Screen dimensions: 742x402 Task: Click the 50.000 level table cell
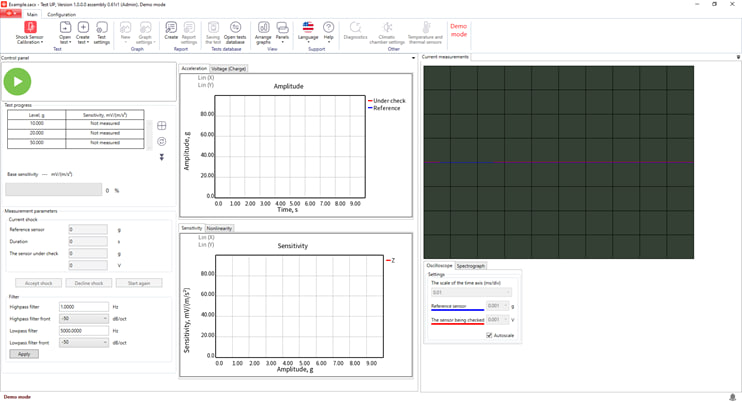pyautogui.click(x=36, y=142)
